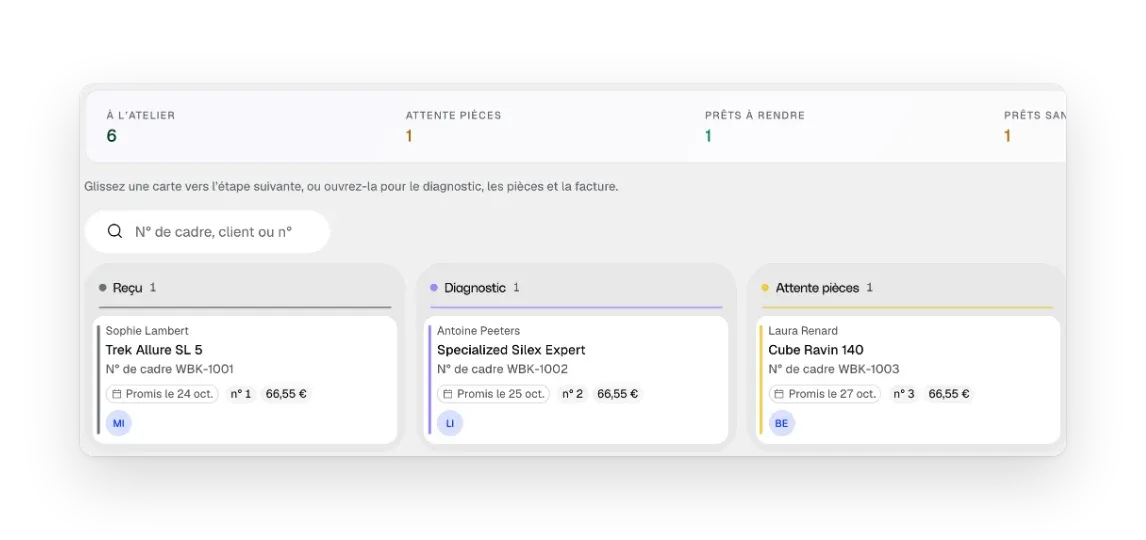Click the purple dot beside Diagnostic
Image resolution: width=1146 pixels, height=540 pixels.
click(x=434, y=288)
